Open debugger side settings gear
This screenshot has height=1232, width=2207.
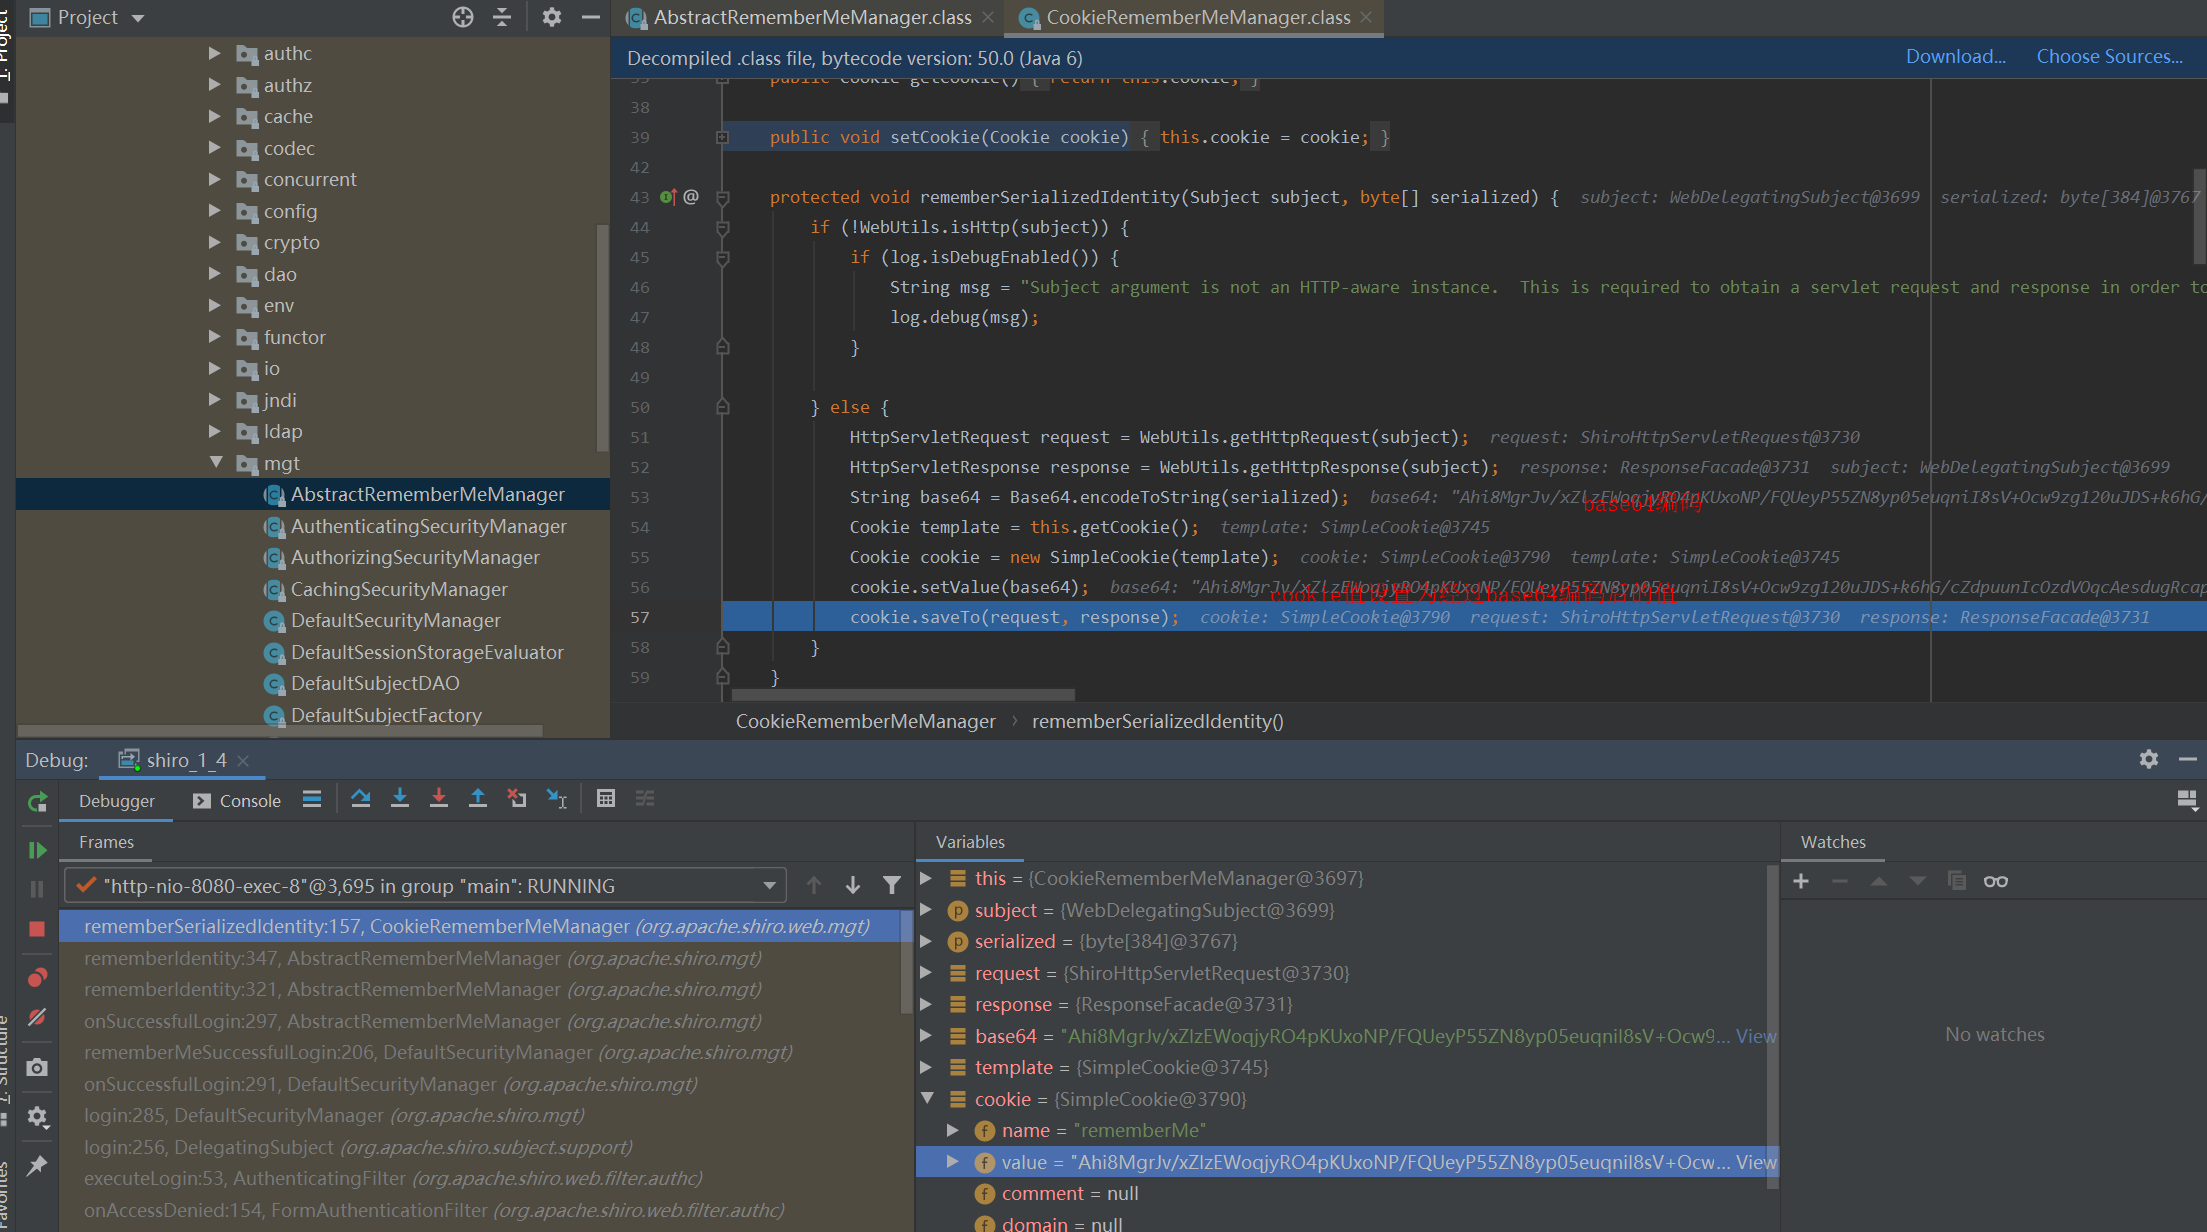click(37, 1116)
